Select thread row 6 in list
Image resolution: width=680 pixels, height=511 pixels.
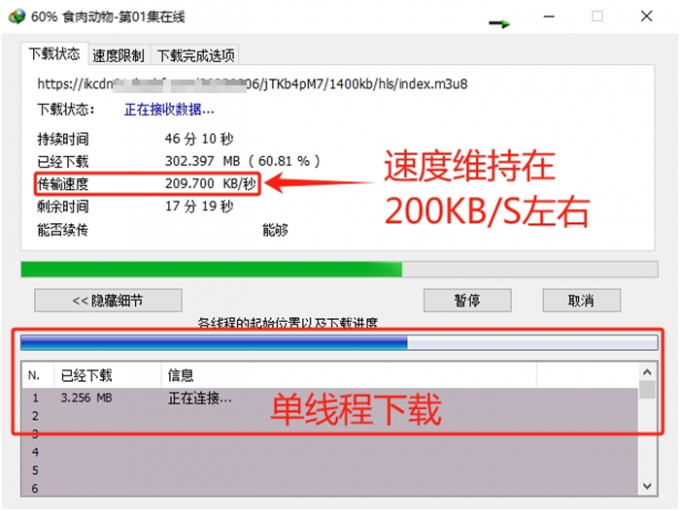[330, 488]
